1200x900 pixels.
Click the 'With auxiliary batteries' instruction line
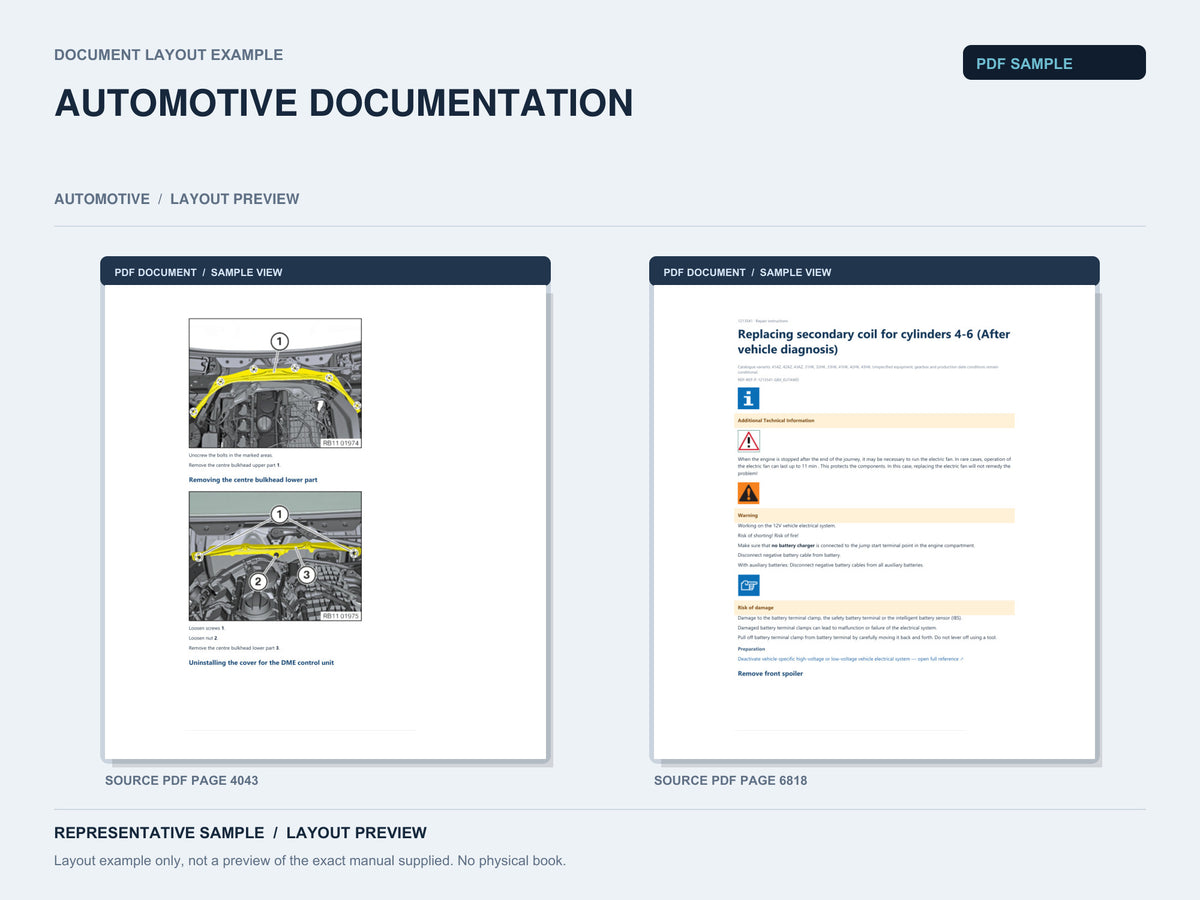(x=831, y=565)
